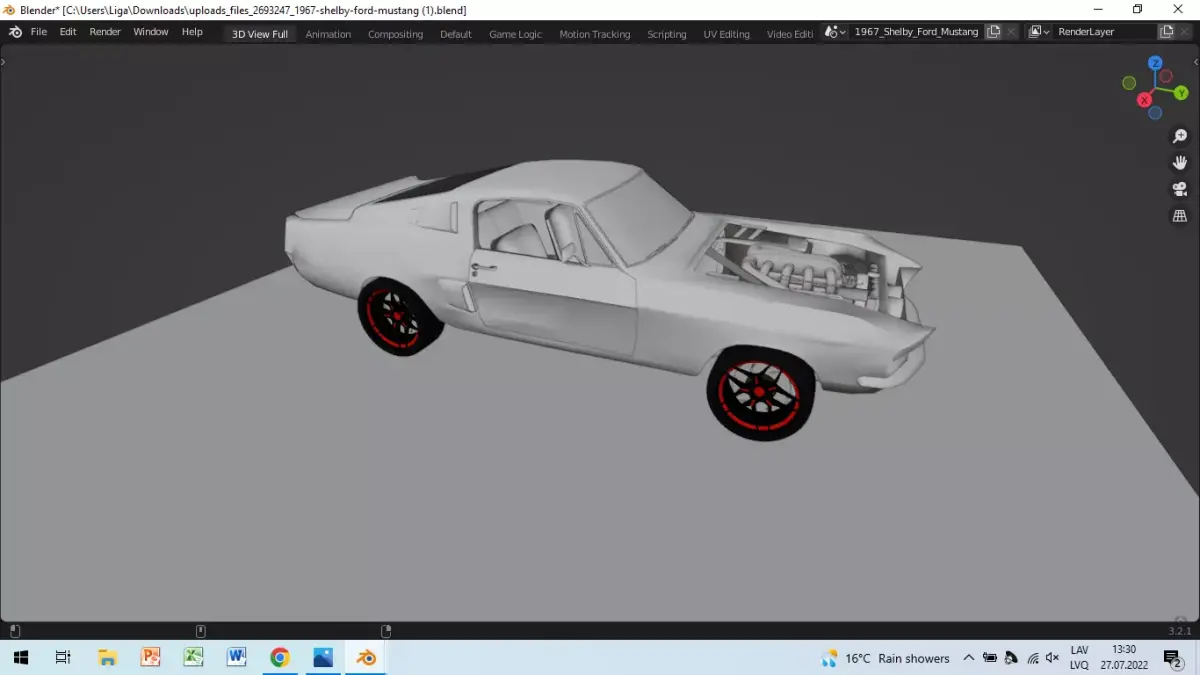The image size is (1200, 675).
Task: Switch to the Scripting workspace tab
Action: tap(666, 34)
